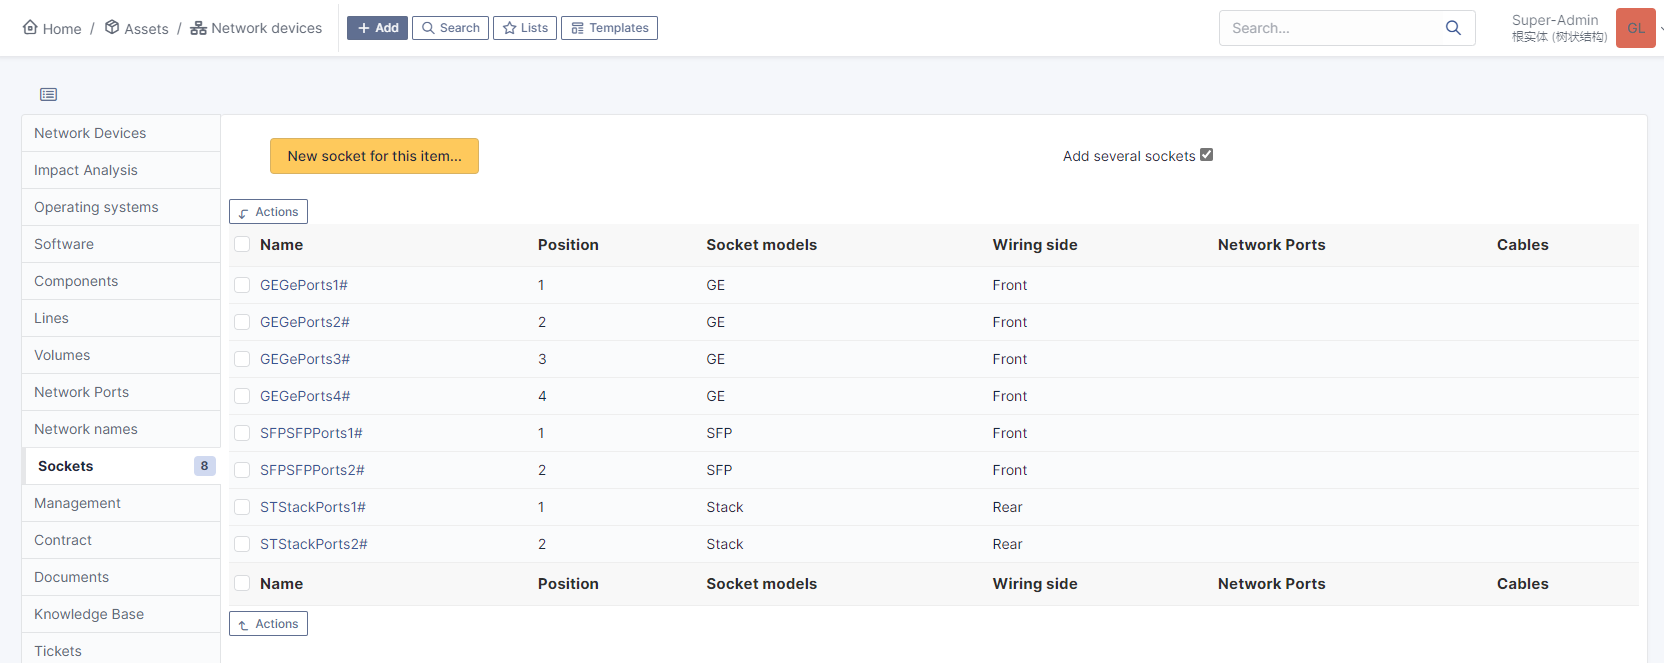This screenshot has height=663, width=1664.
Task: Open the top Actions dropdown
Action: [268, 212]
